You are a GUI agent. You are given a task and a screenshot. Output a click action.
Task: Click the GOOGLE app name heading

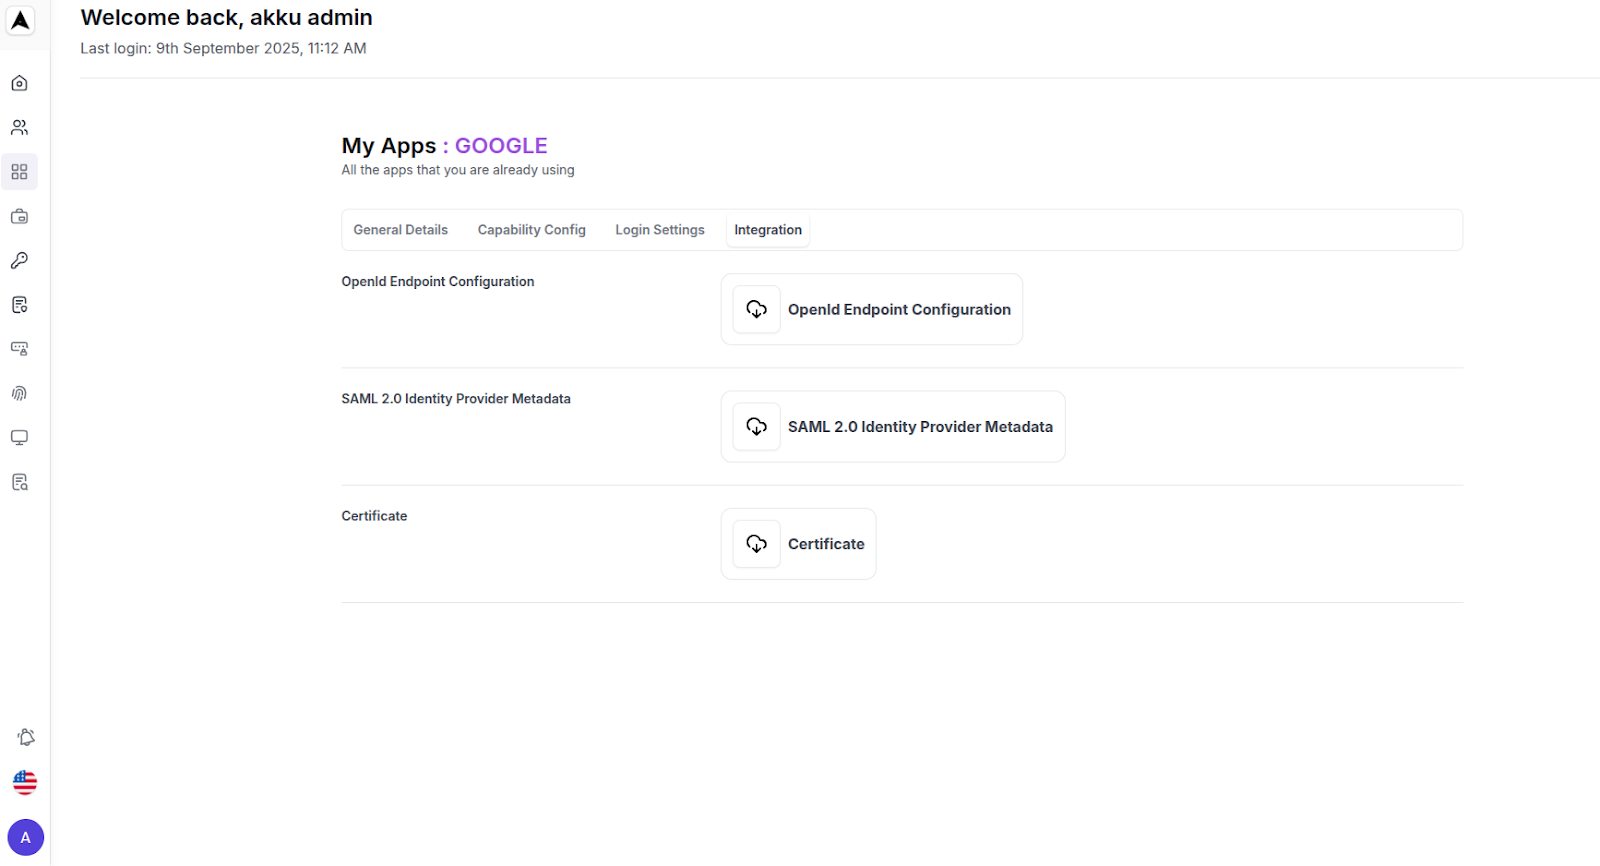501,146
